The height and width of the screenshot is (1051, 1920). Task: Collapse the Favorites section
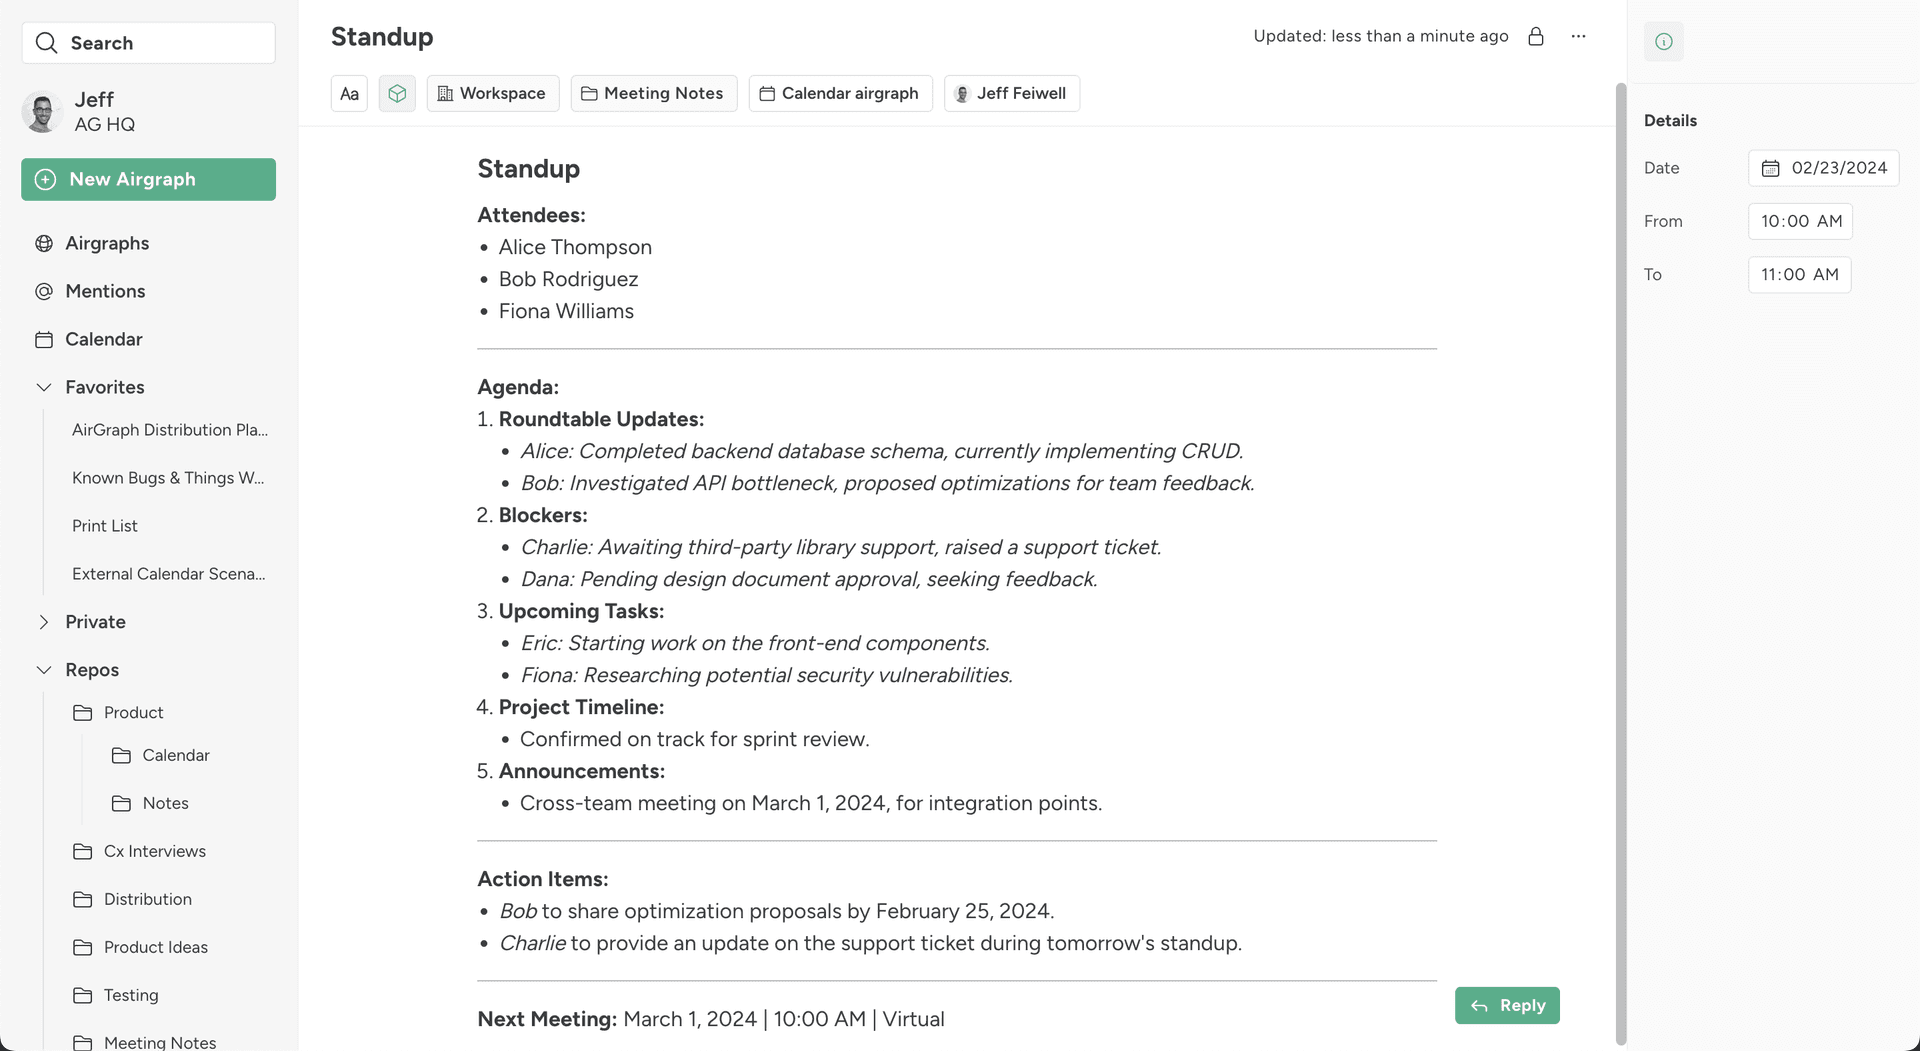pos(44,387)
